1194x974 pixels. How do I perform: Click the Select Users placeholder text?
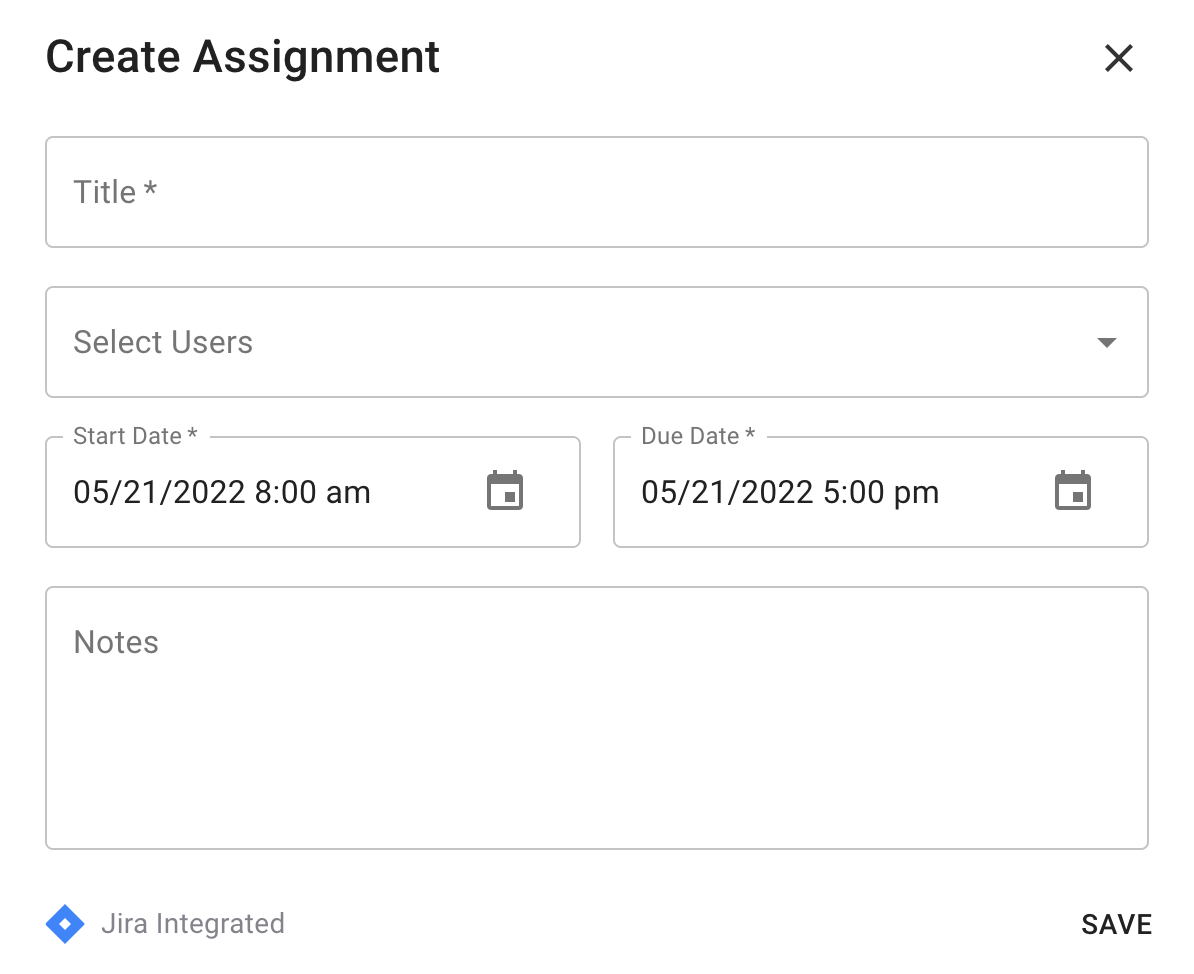point(163,342)
